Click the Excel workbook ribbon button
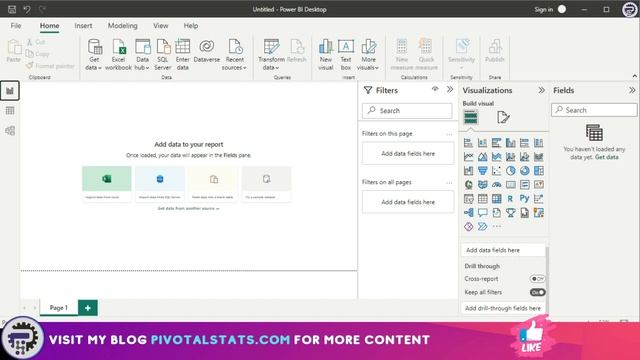 point(118,55)
